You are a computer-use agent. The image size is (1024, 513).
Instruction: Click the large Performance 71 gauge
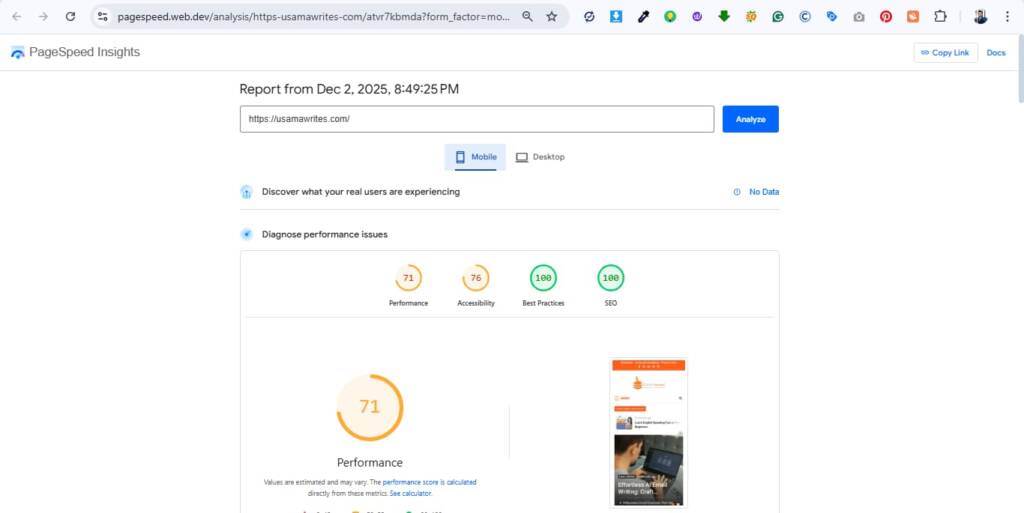click(x=370, y=407)
